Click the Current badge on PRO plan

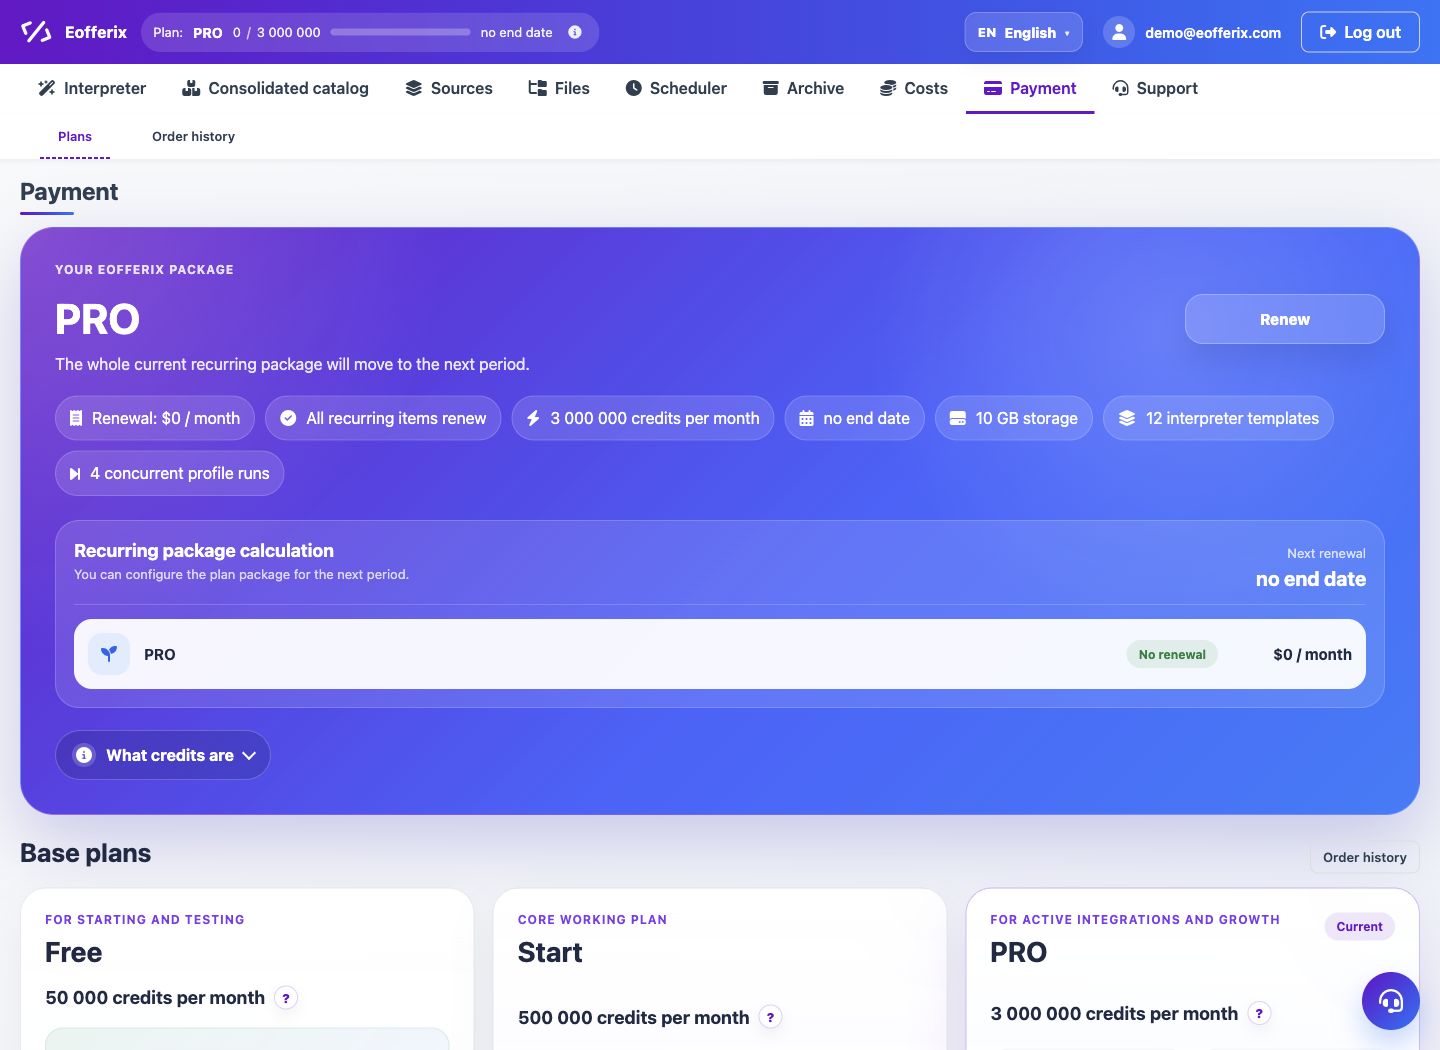(1359, 927)
